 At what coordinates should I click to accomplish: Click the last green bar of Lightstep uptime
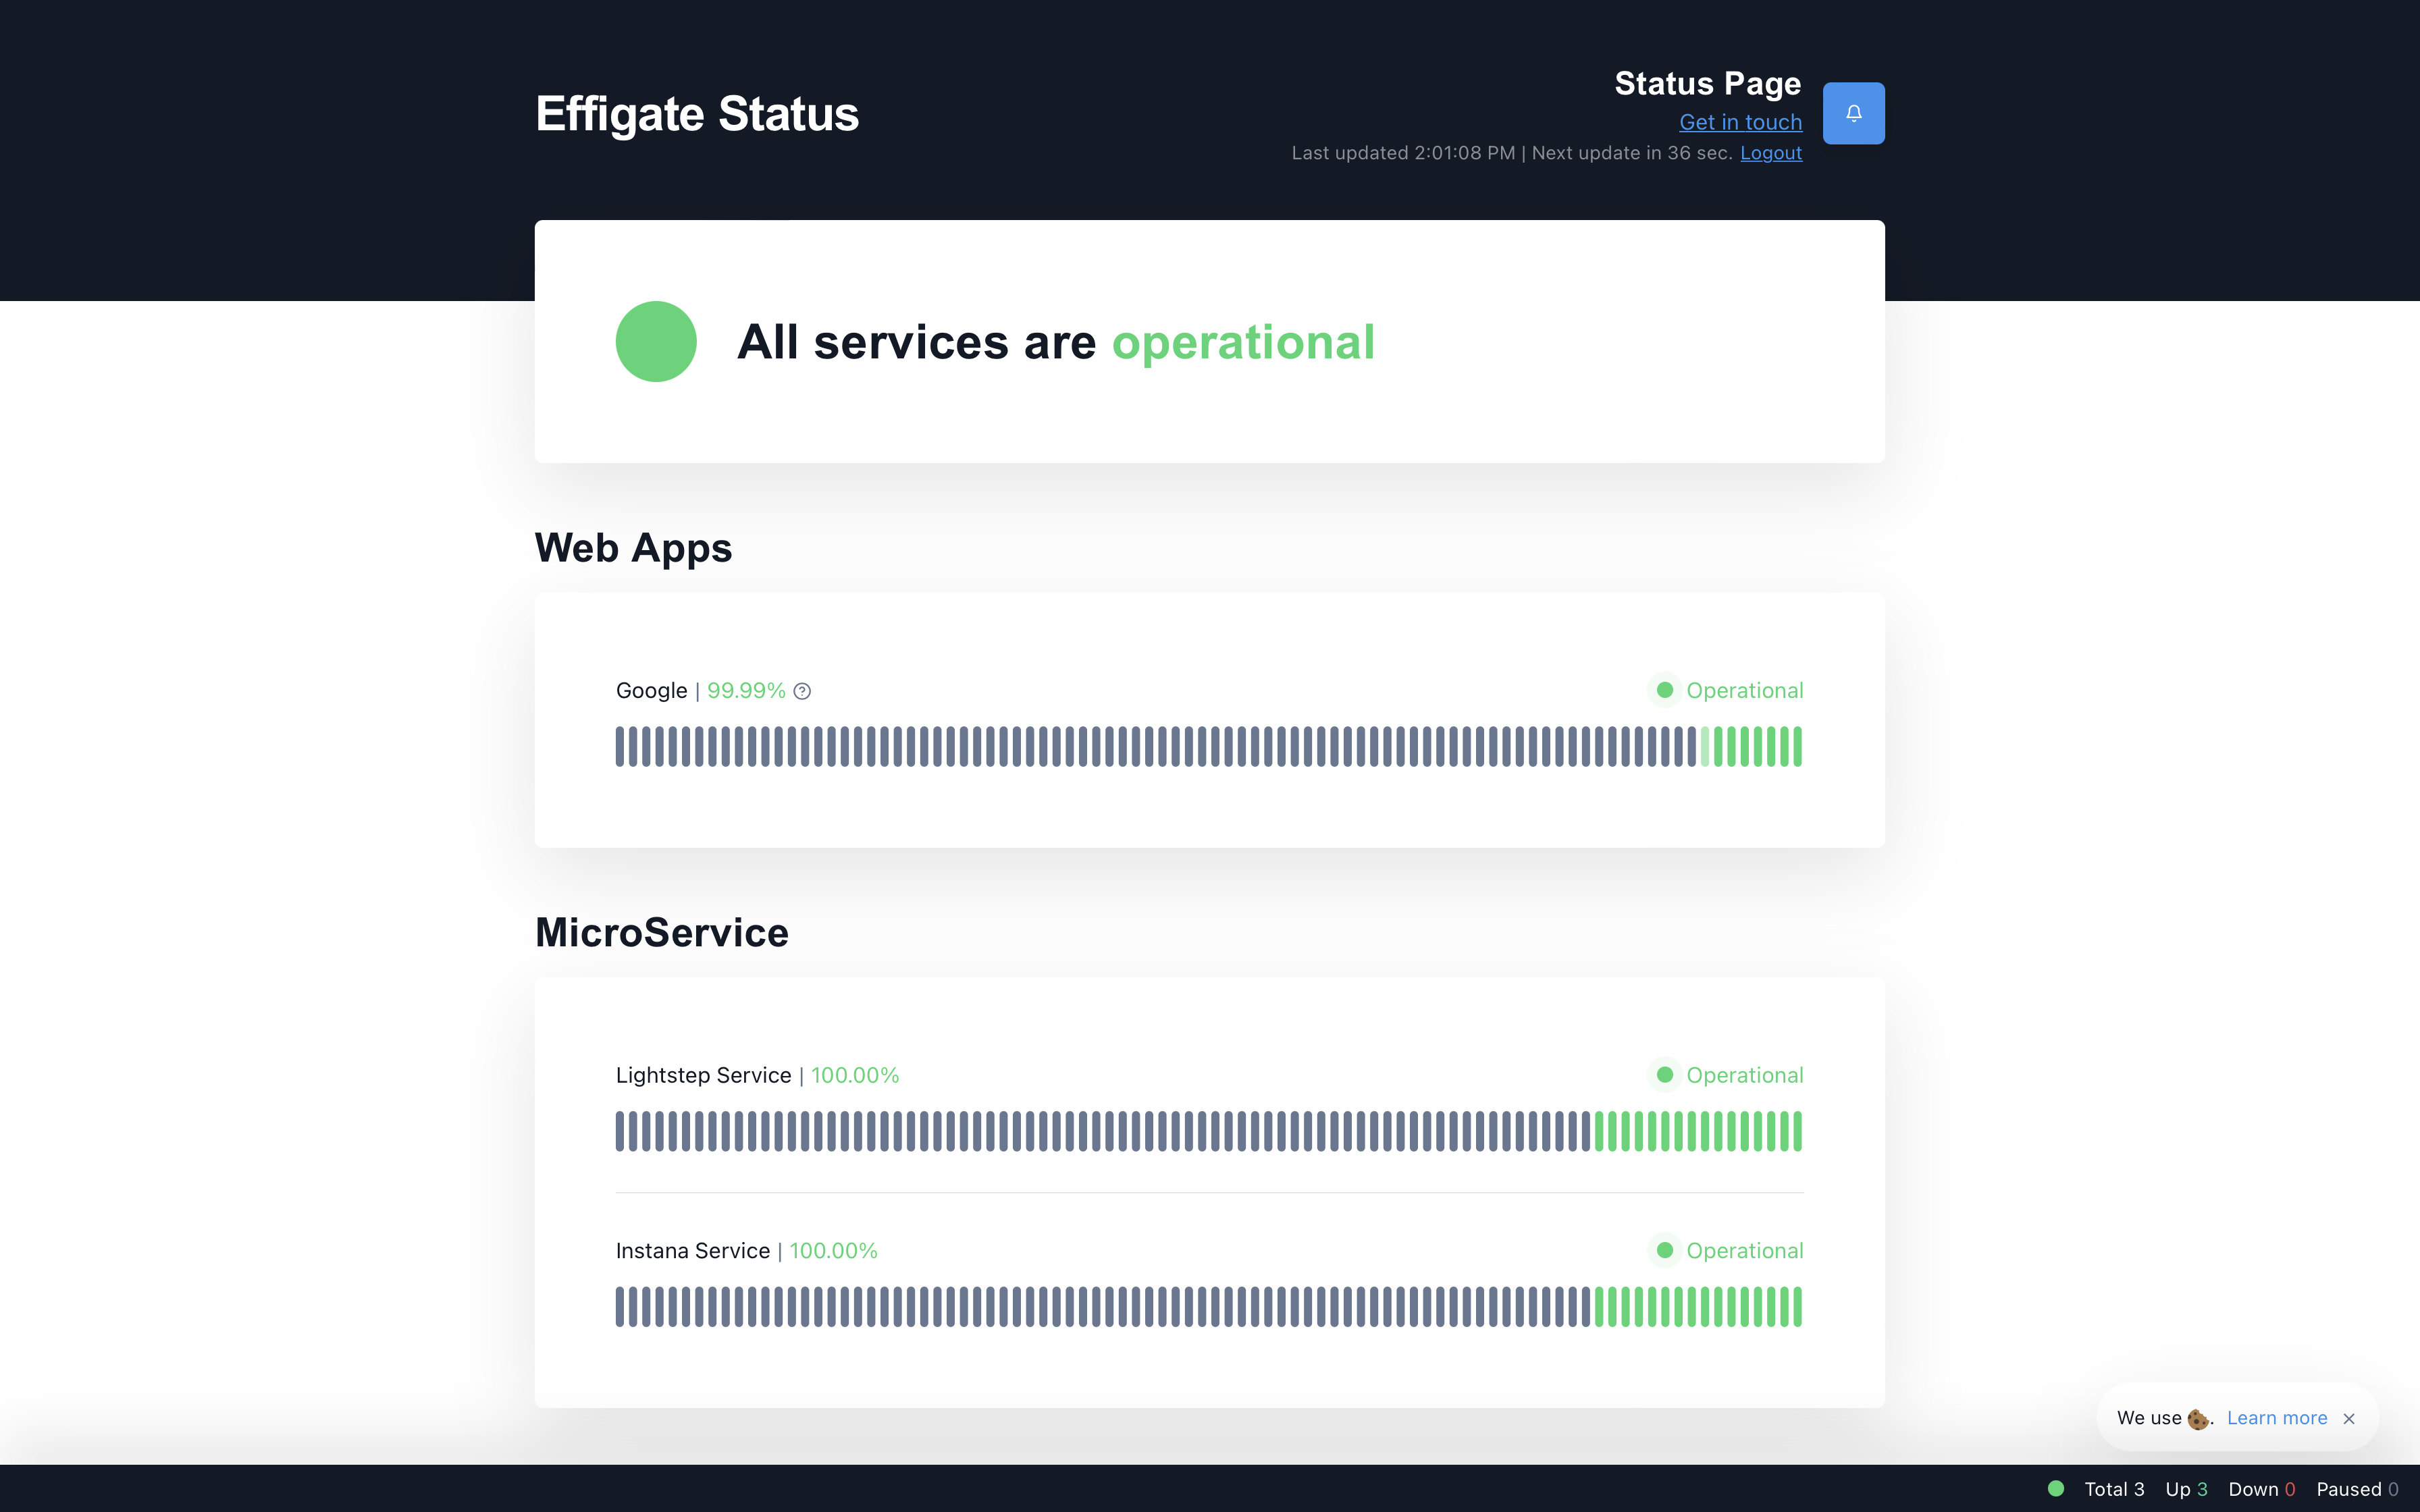tap(1797, 1131)
